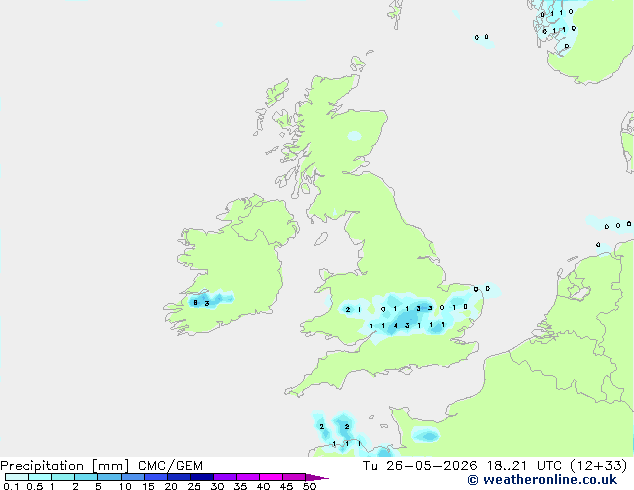Click the 'CMC/GEM' model label
Image resolution: width=634 pixels, height=490 pixels.
click(170, 466)
